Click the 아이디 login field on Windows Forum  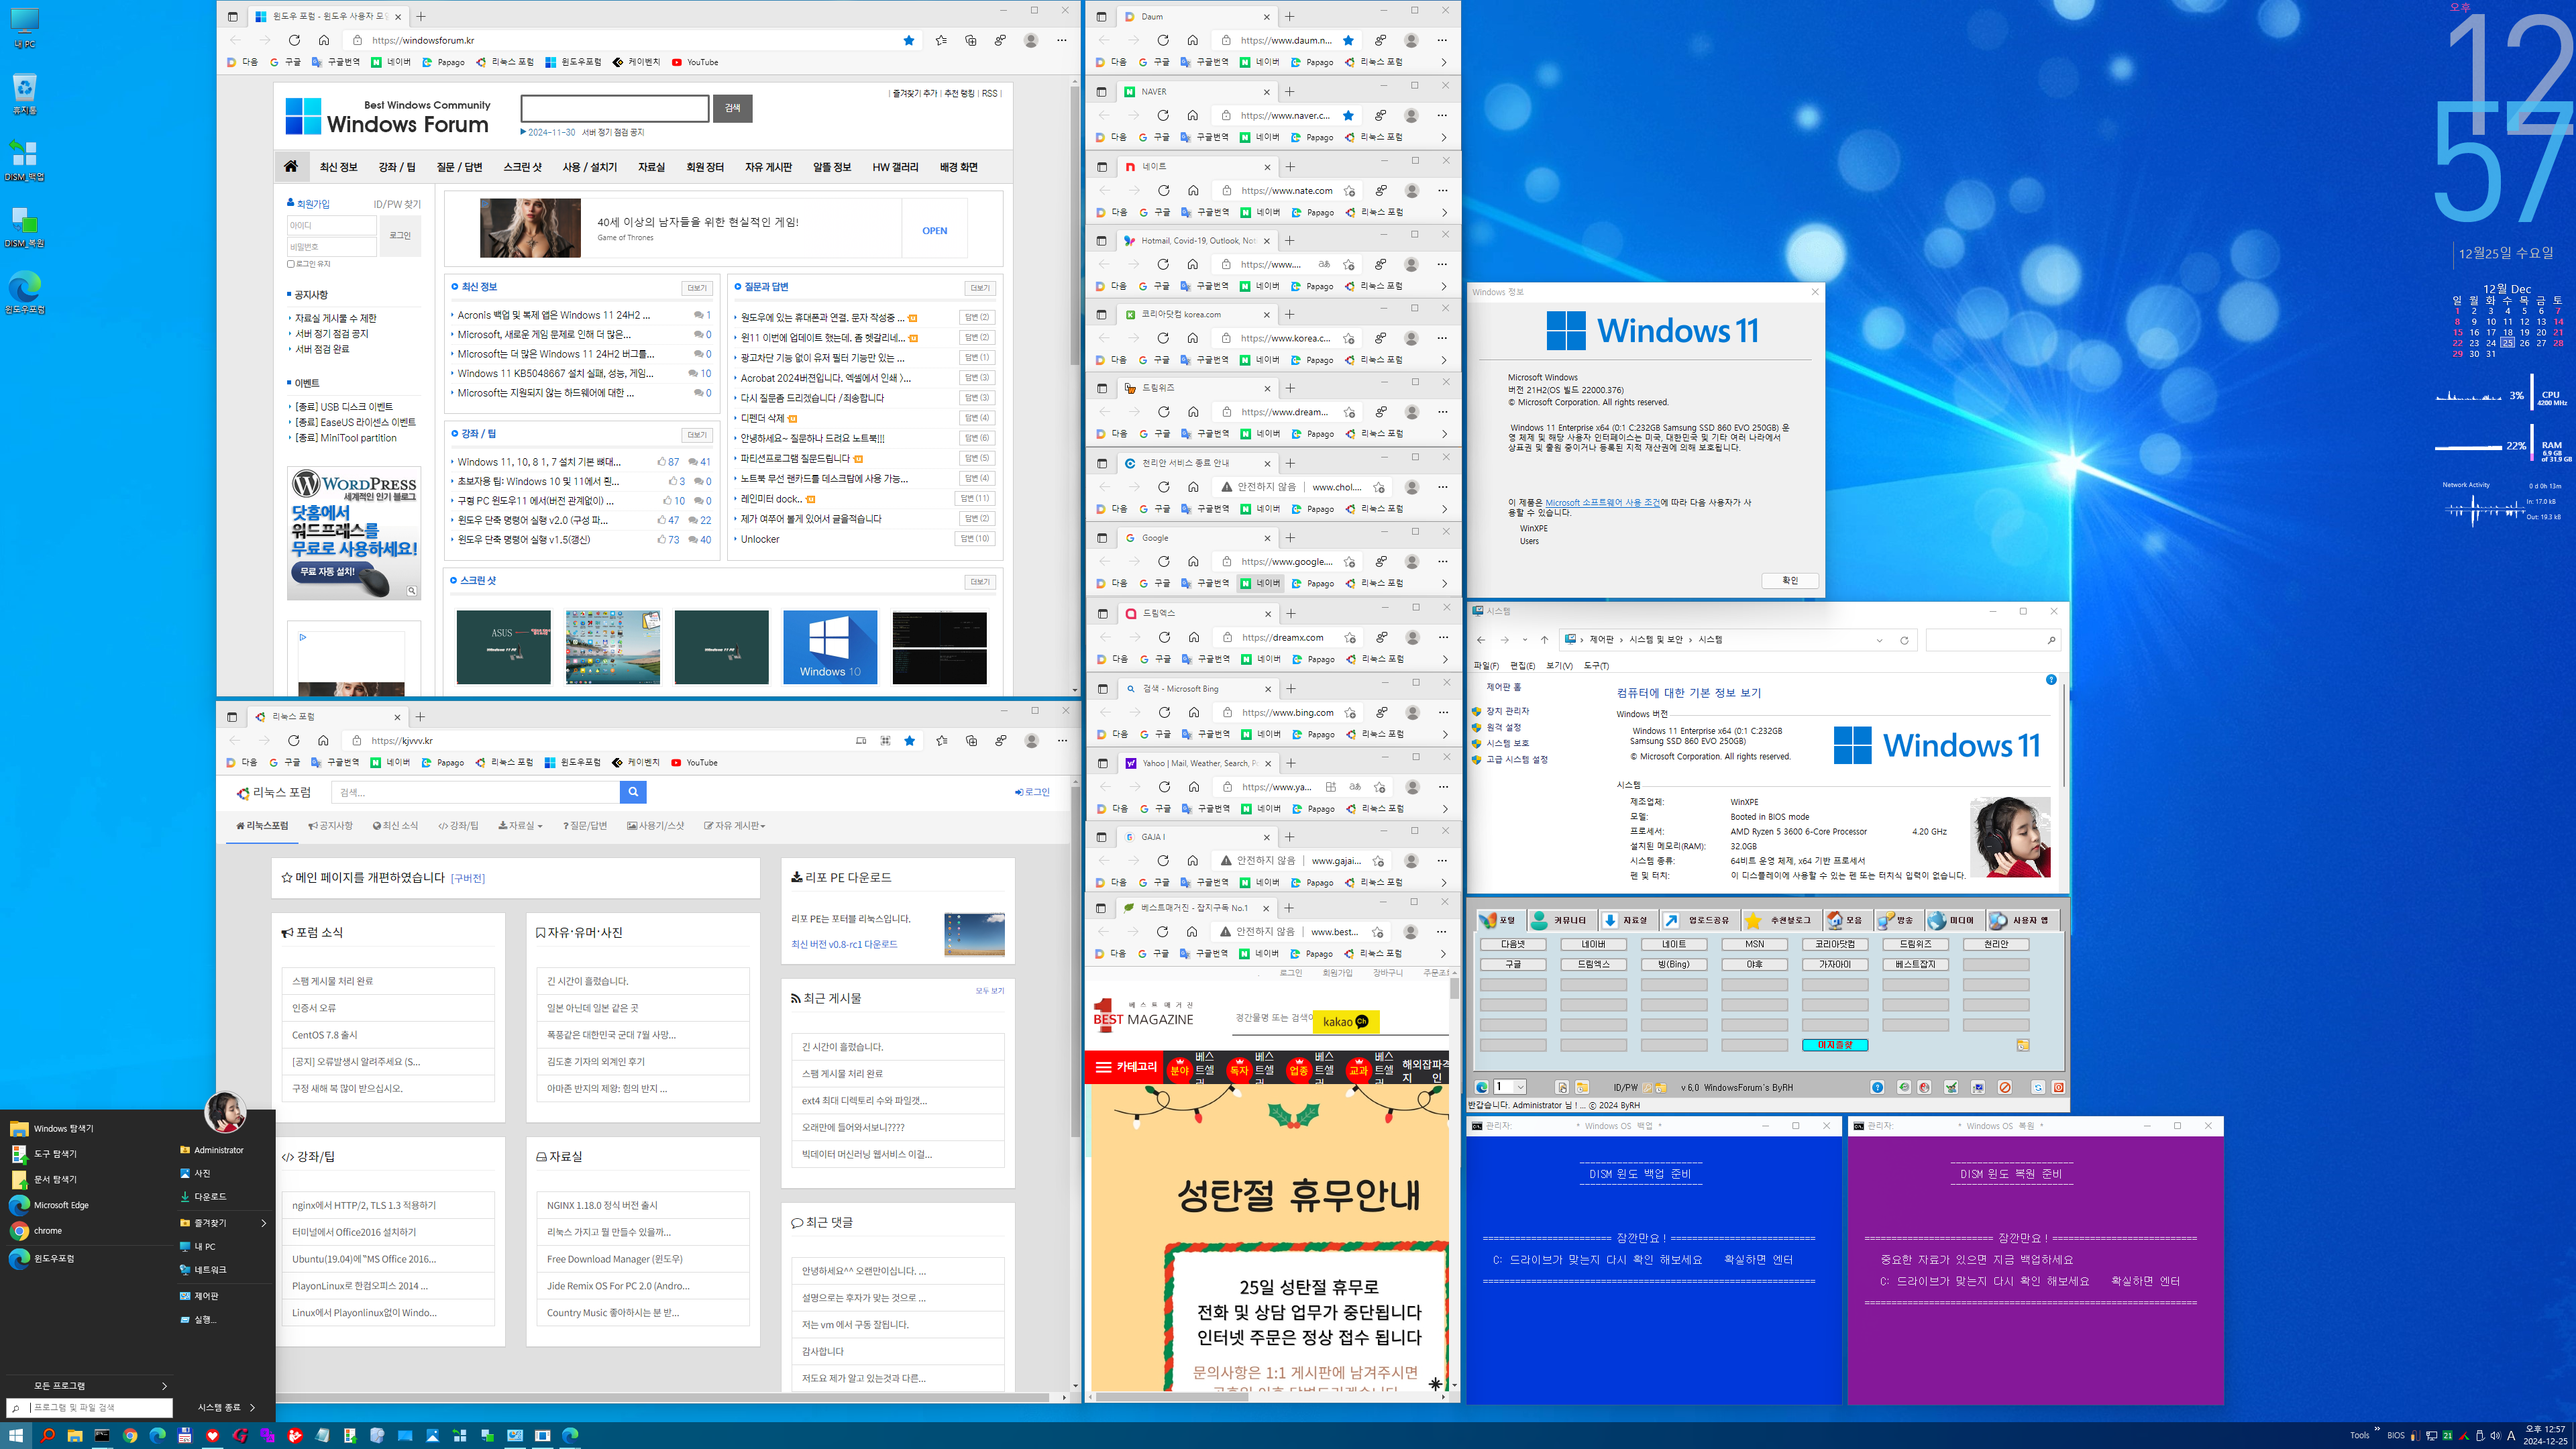331,225
